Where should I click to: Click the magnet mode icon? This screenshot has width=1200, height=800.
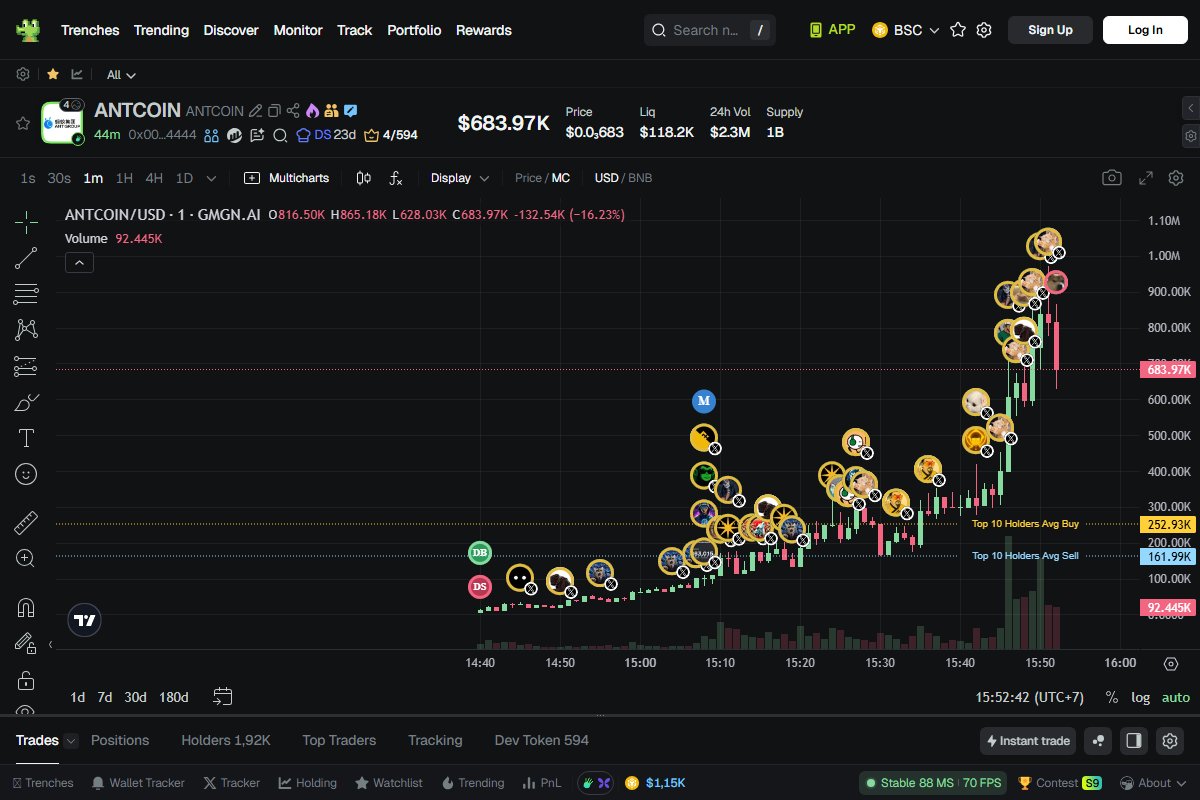pyautogui.click(x=26, y=608)
